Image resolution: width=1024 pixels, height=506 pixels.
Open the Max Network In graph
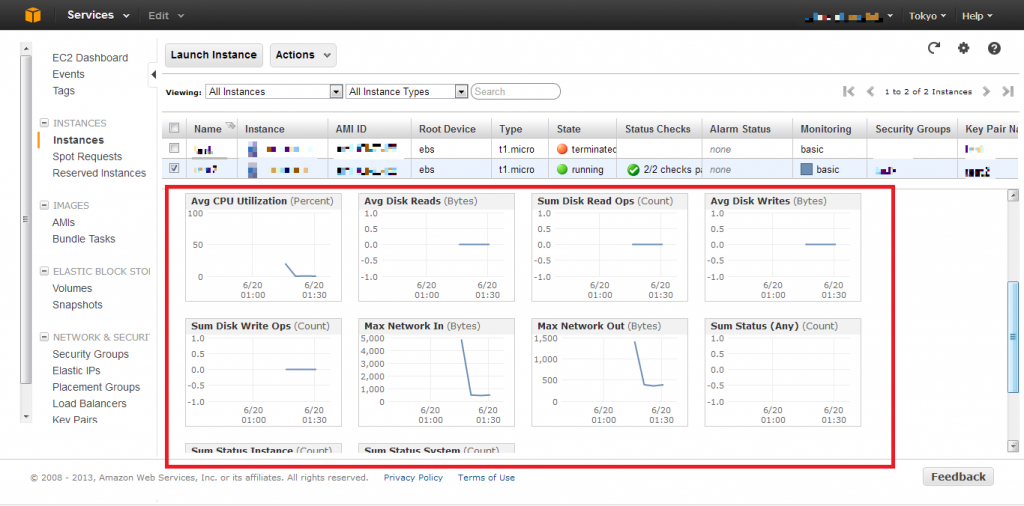pos(436,372)
